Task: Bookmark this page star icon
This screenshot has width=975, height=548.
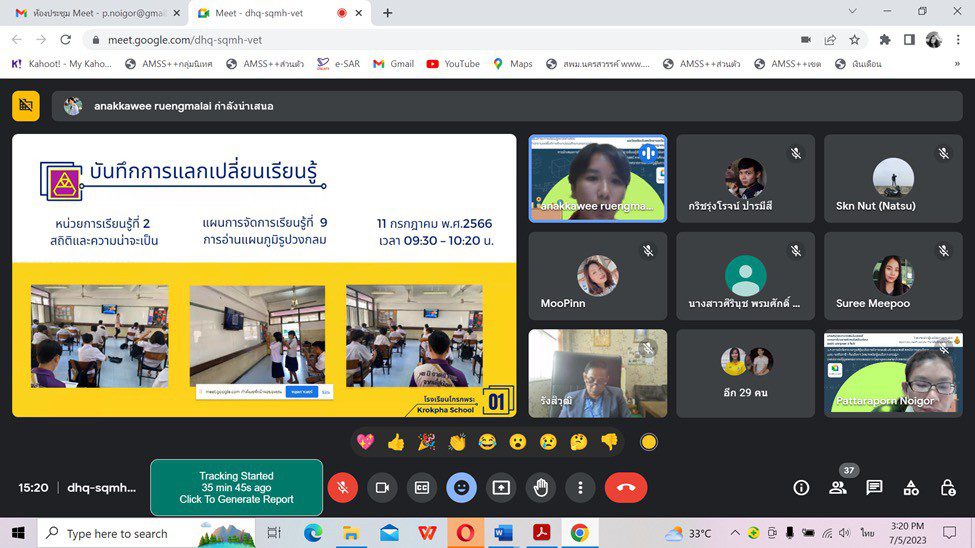Action: coord(854,40)
